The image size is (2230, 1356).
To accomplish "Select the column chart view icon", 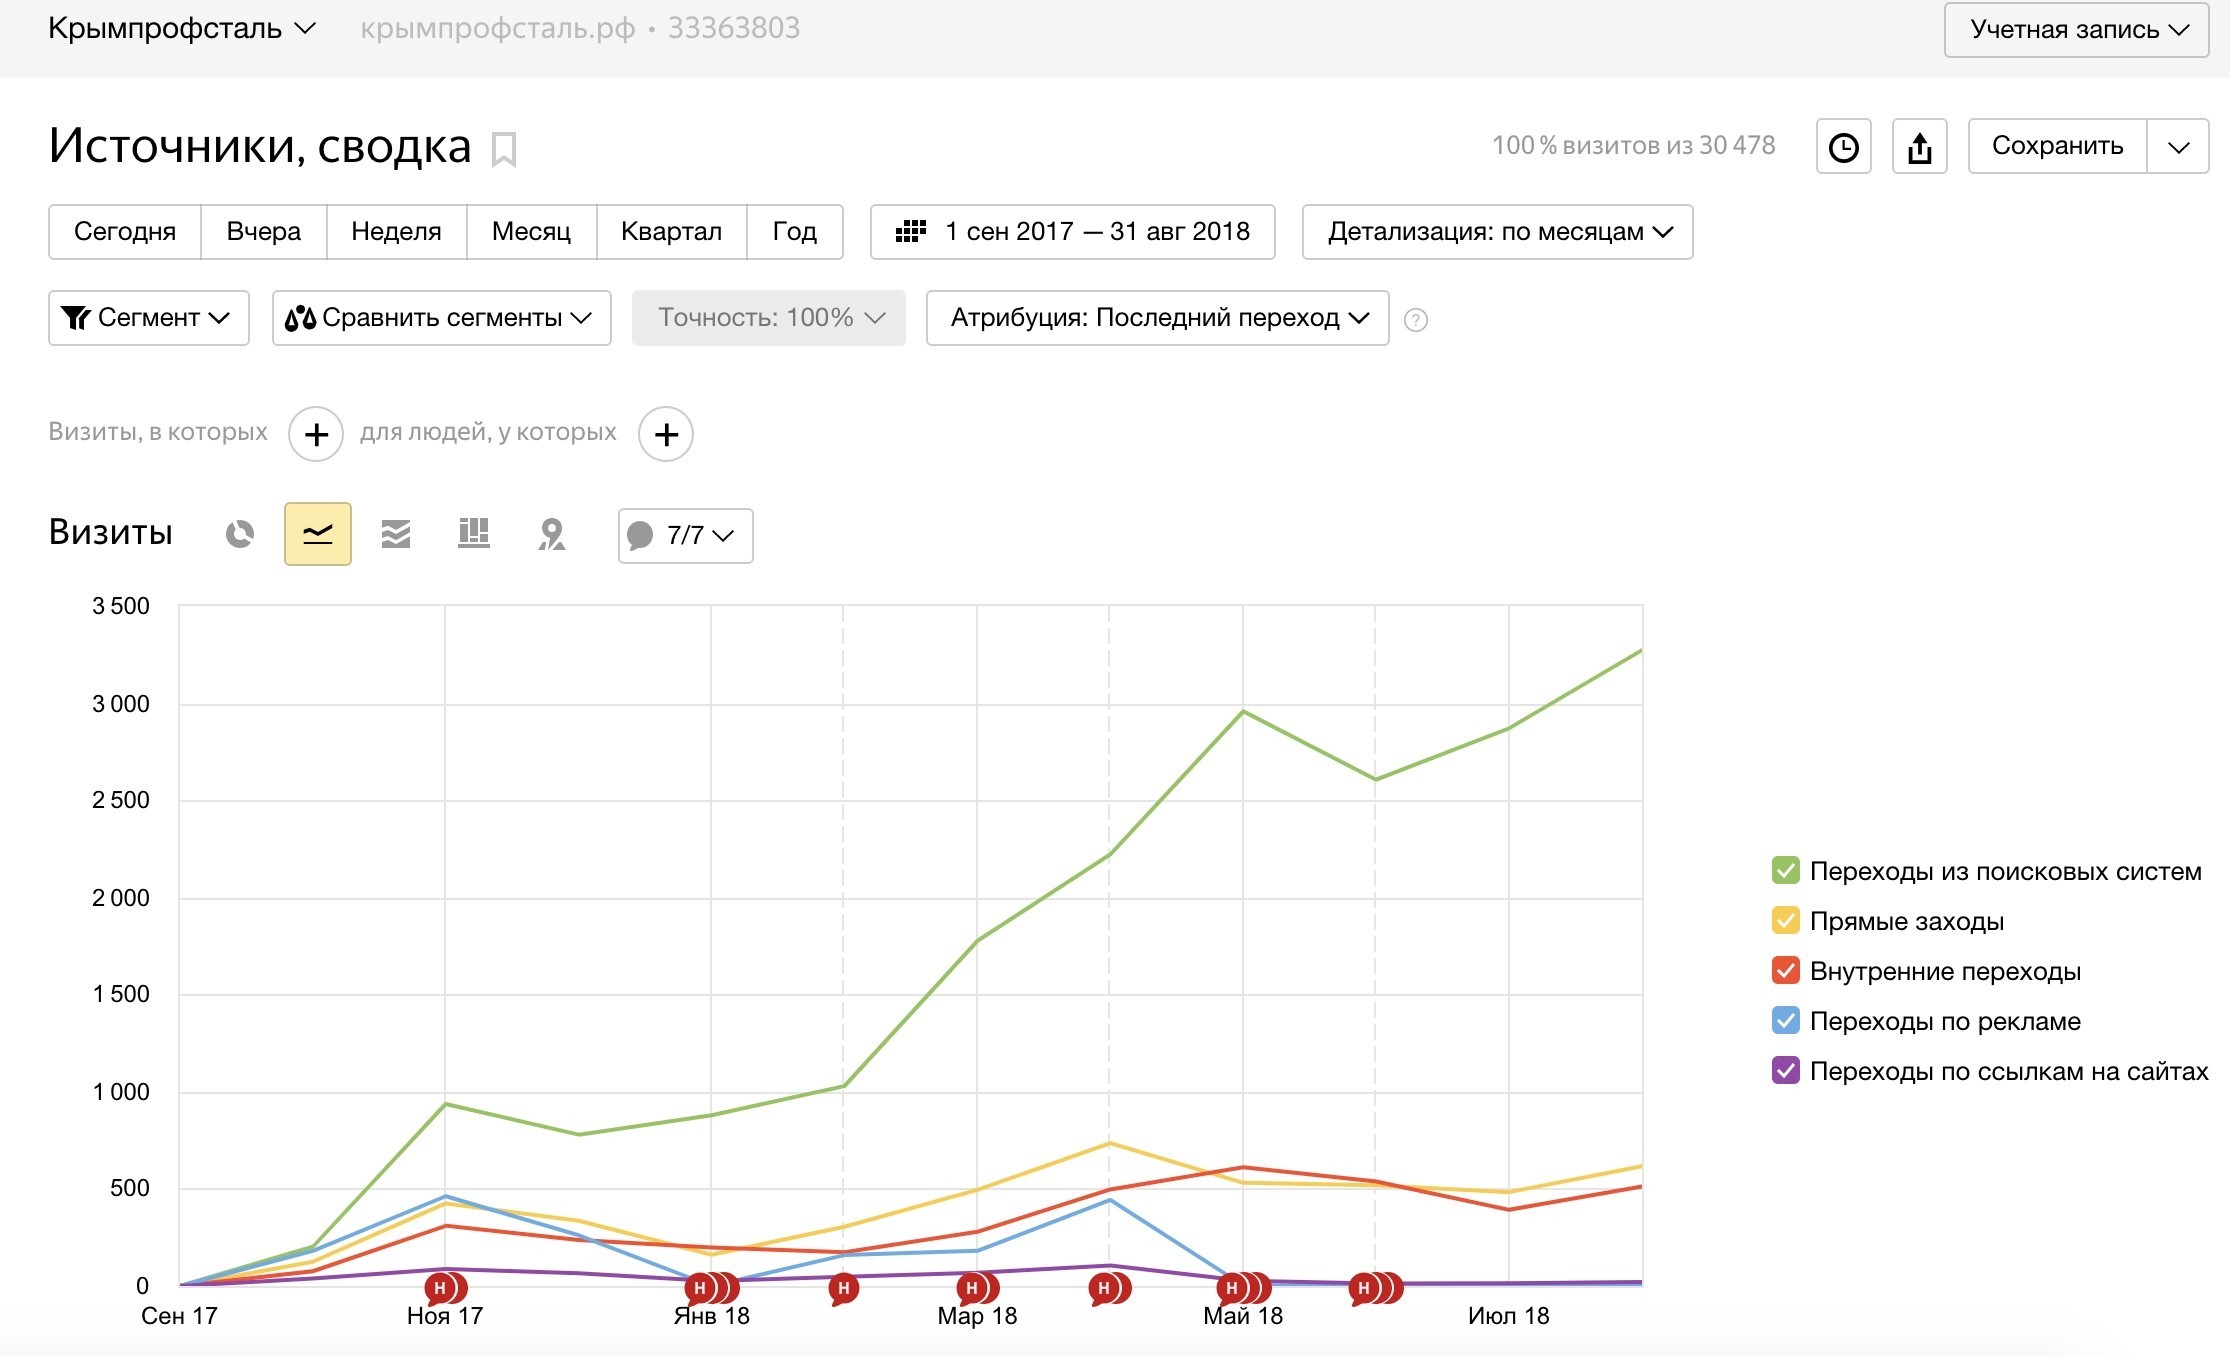I will tap(474, 534).
